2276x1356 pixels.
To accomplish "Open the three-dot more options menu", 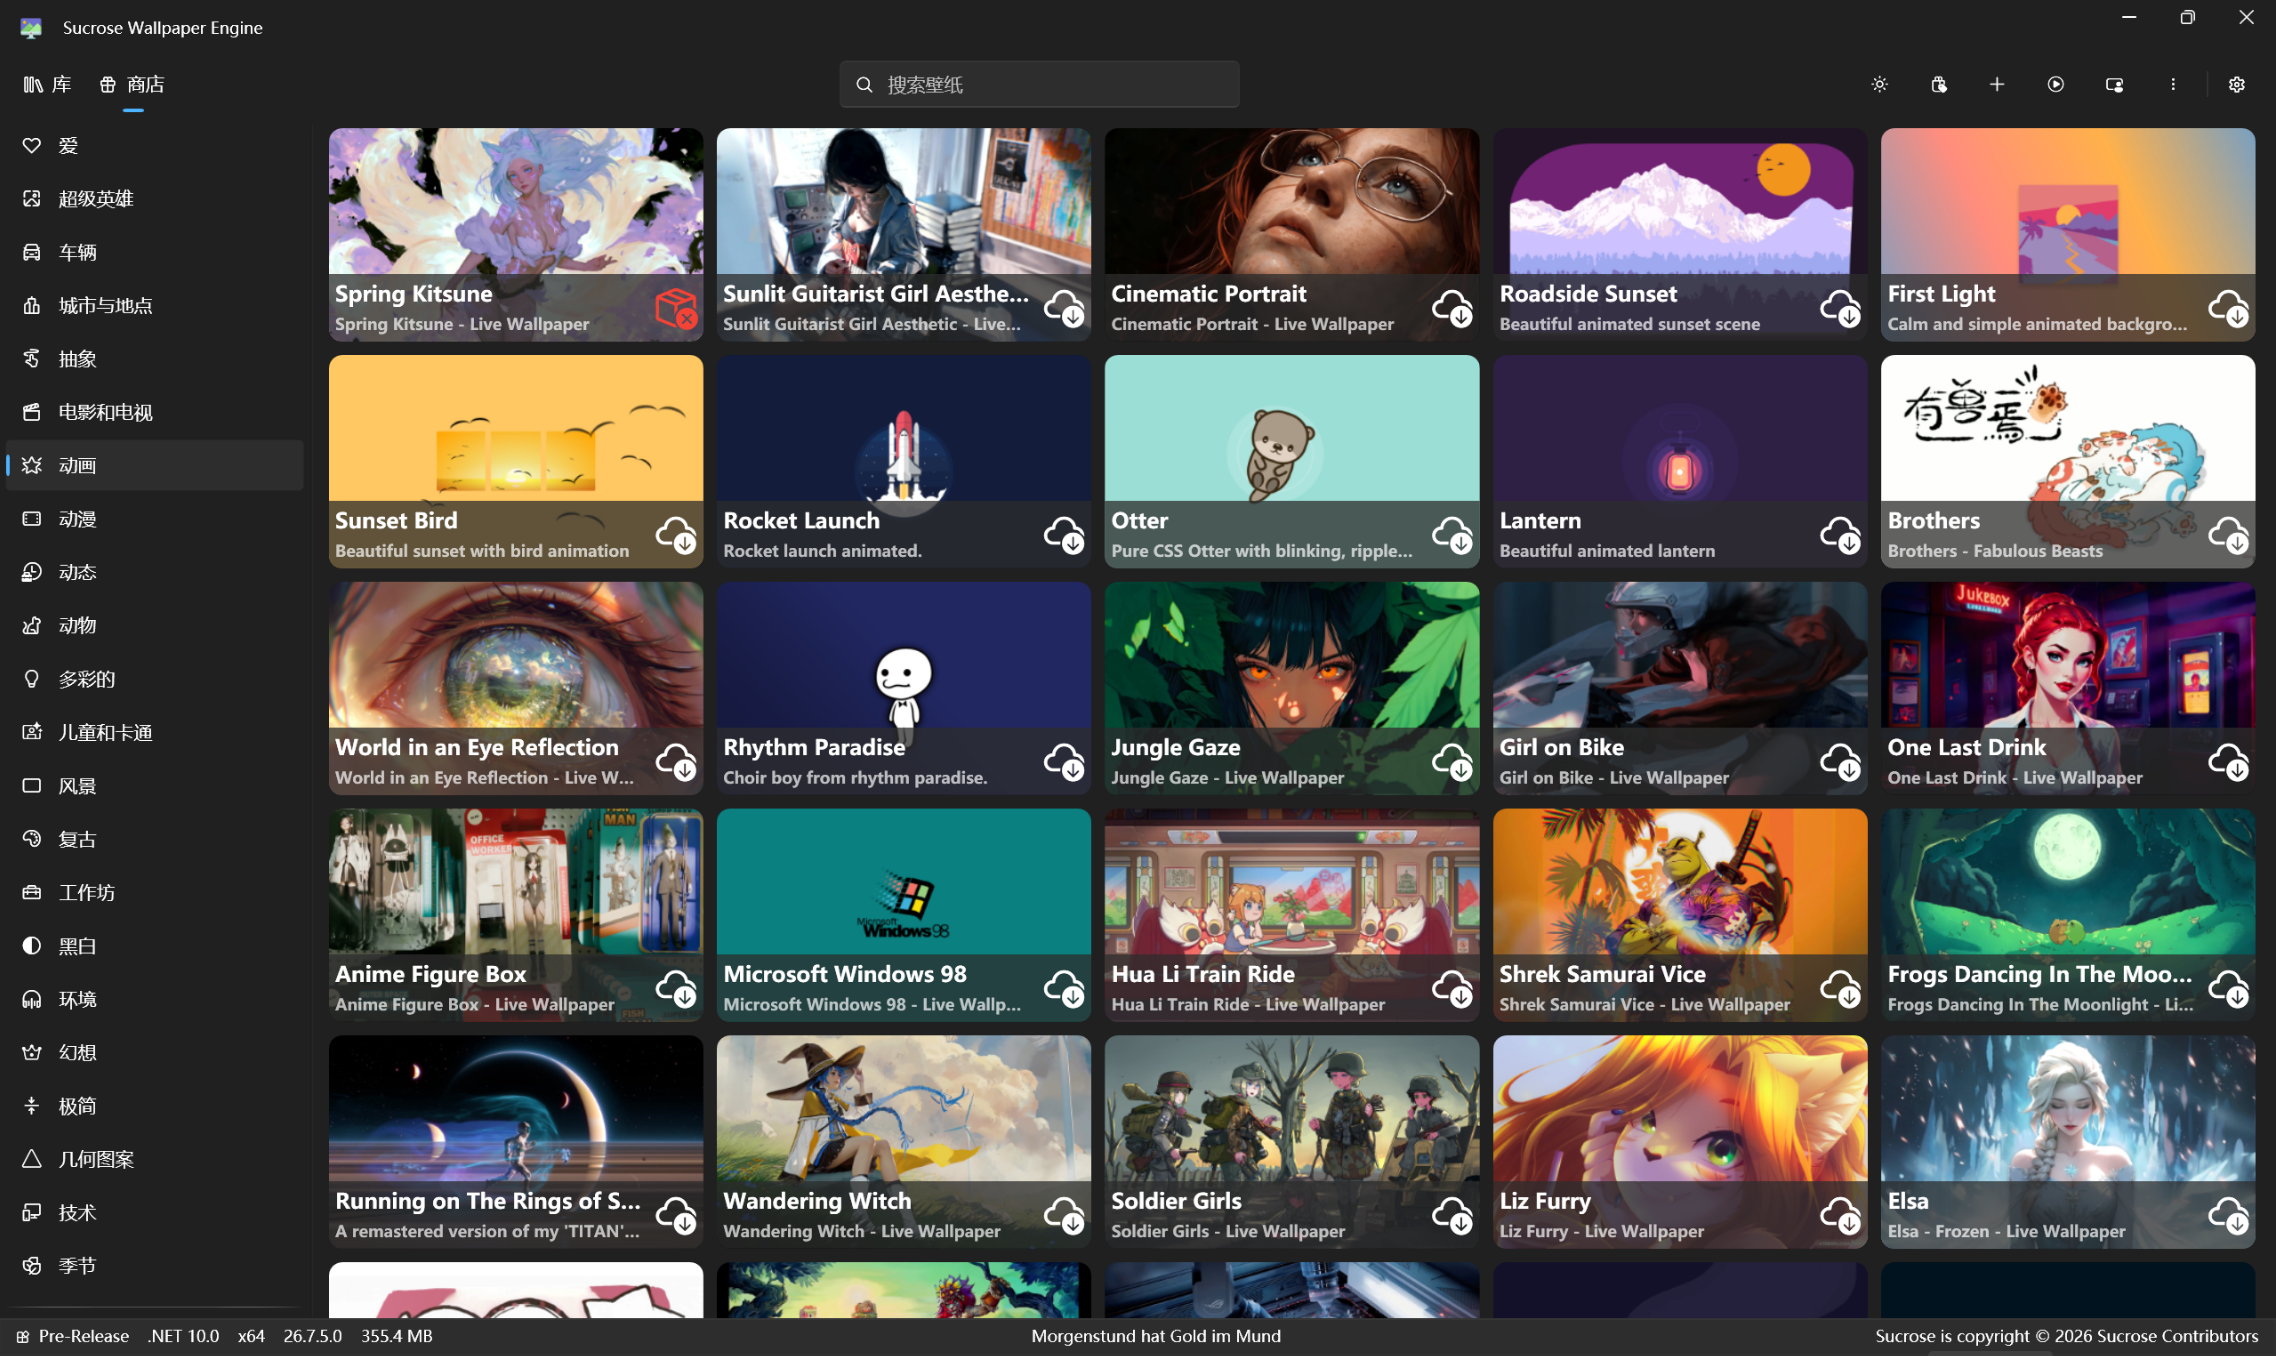I will tap(2173, 85).
